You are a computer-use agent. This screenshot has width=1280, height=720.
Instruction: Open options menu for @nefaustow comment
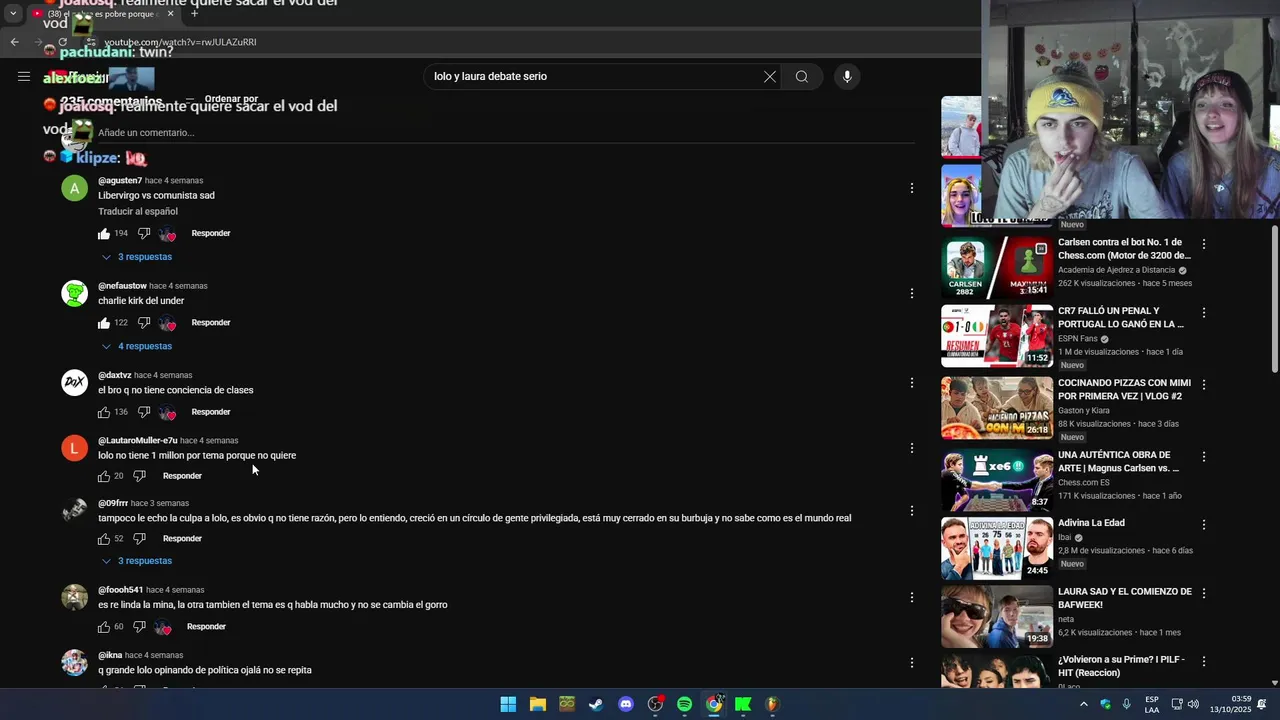[911, 293]
